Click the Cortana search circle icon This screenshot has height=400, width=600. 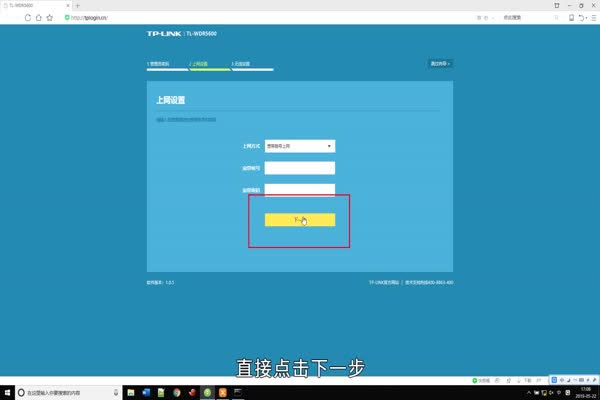click(x=21, y=392)
